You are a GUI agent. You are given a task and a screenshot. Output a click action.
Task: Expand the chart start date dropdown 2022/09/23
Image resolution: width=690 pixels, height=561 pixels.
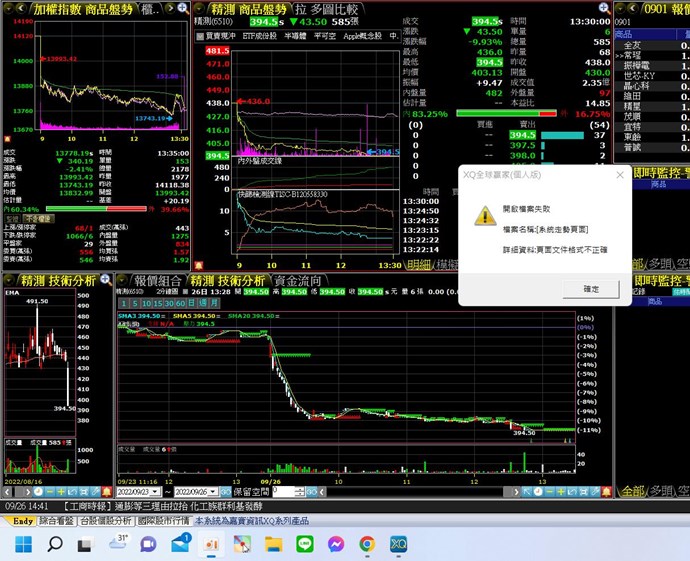[162, 493]
